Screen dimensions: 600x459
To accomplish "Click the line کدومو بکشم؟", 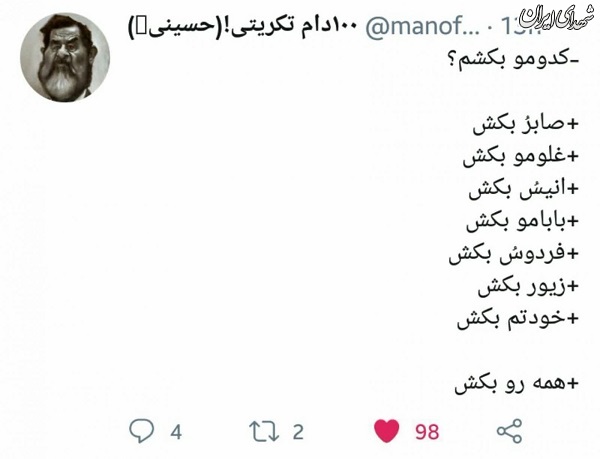I will [x=514, y=61].
